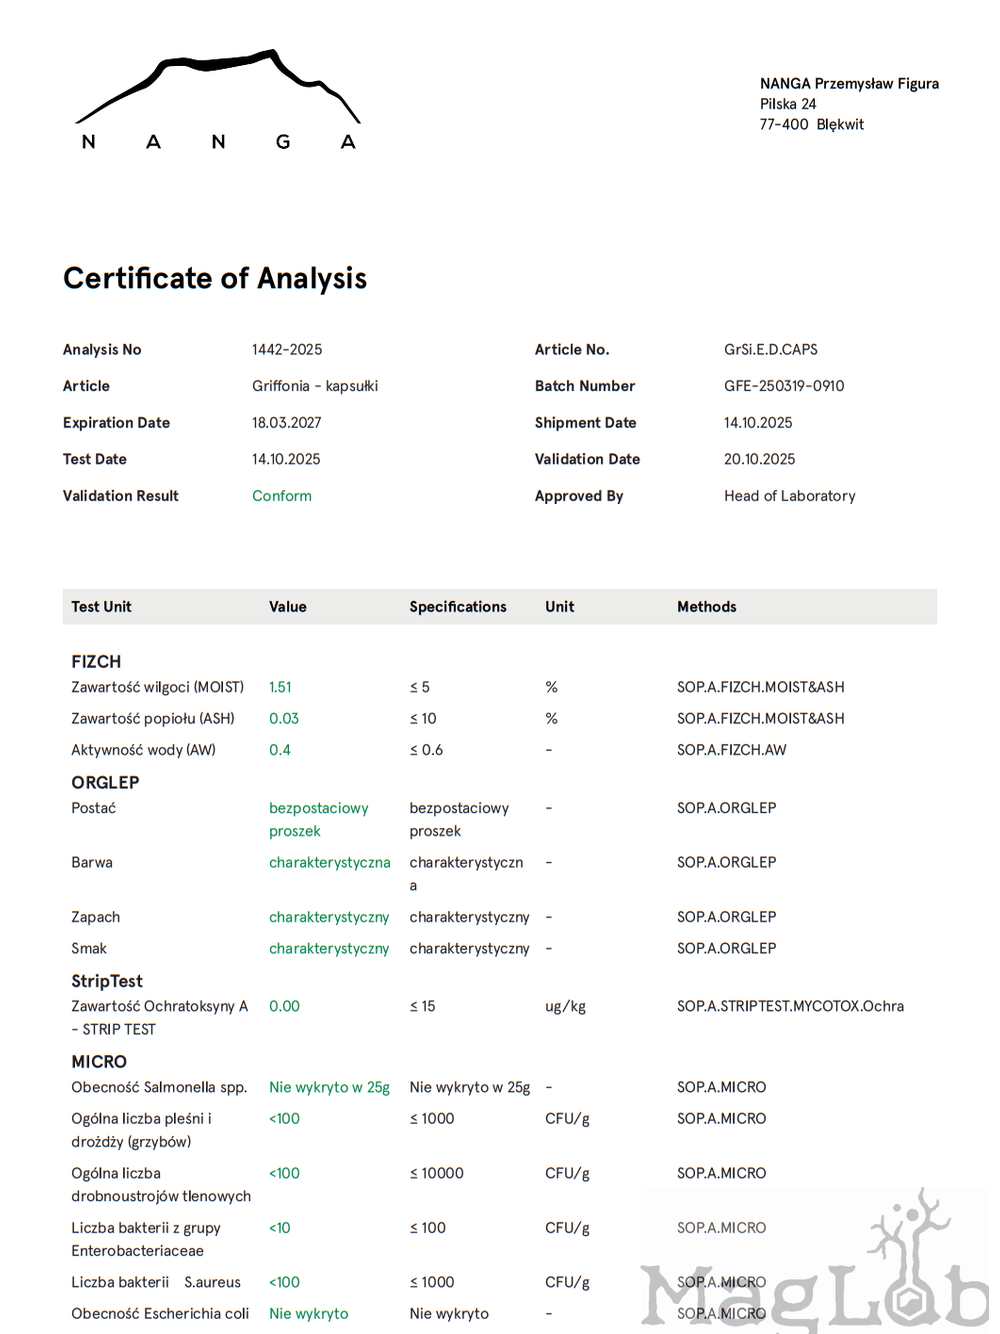Click the Specifications column header
This screenshot has width=1000, height=1334.
click(457, 607)
